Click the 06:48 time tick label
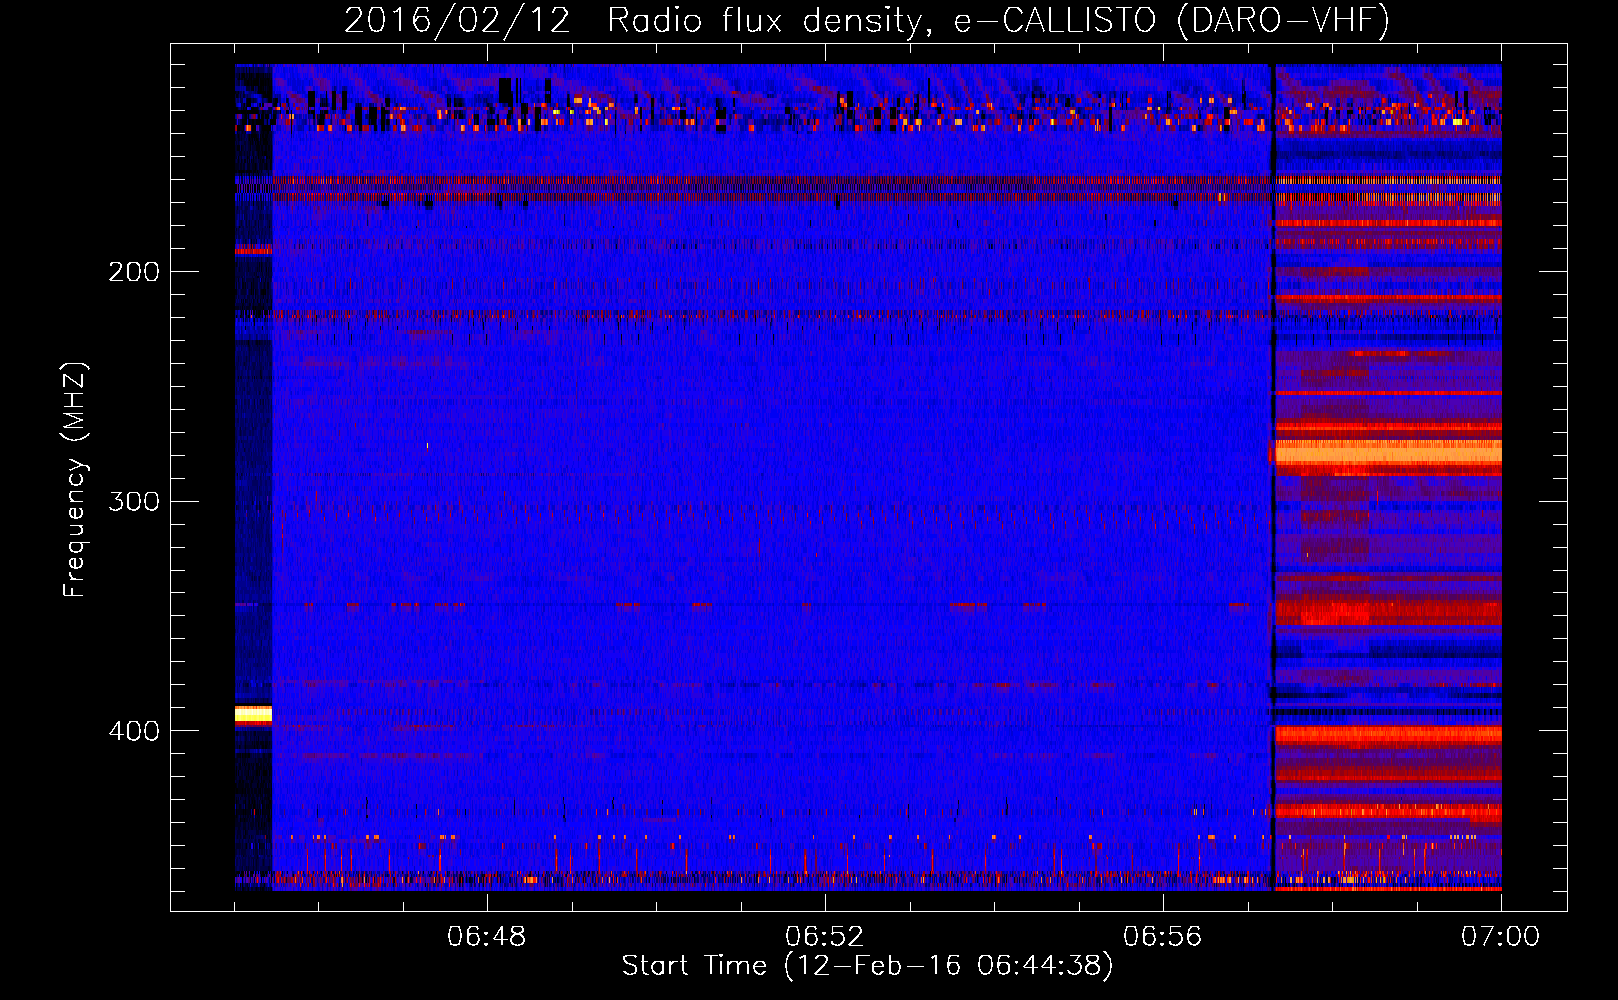This screenshot has height=1000, width=1618. [487, 937]
